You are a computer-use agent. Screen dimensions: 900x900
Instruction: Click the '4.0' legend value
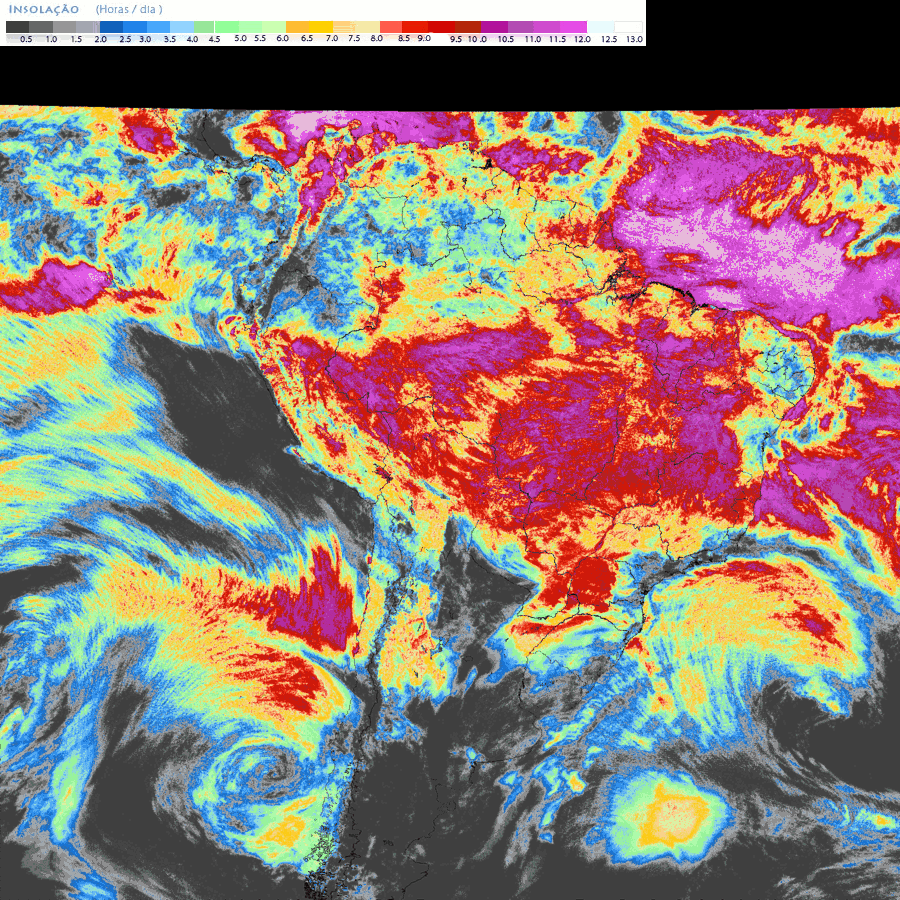coord(192,39)
